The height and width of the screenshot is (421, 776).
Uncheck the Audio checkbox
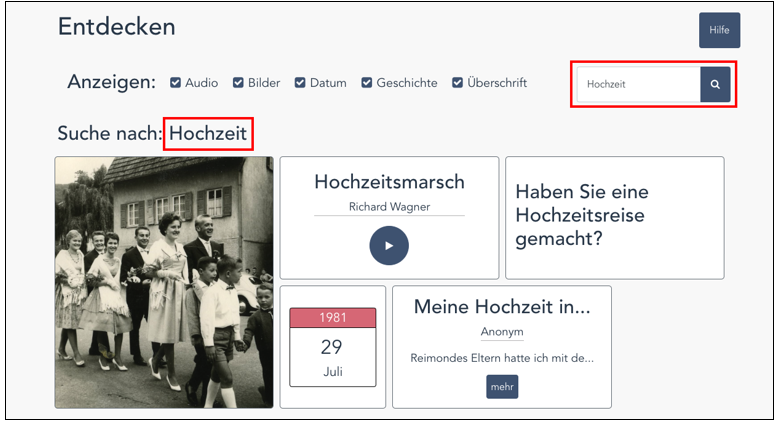click(x=175, y=83)
